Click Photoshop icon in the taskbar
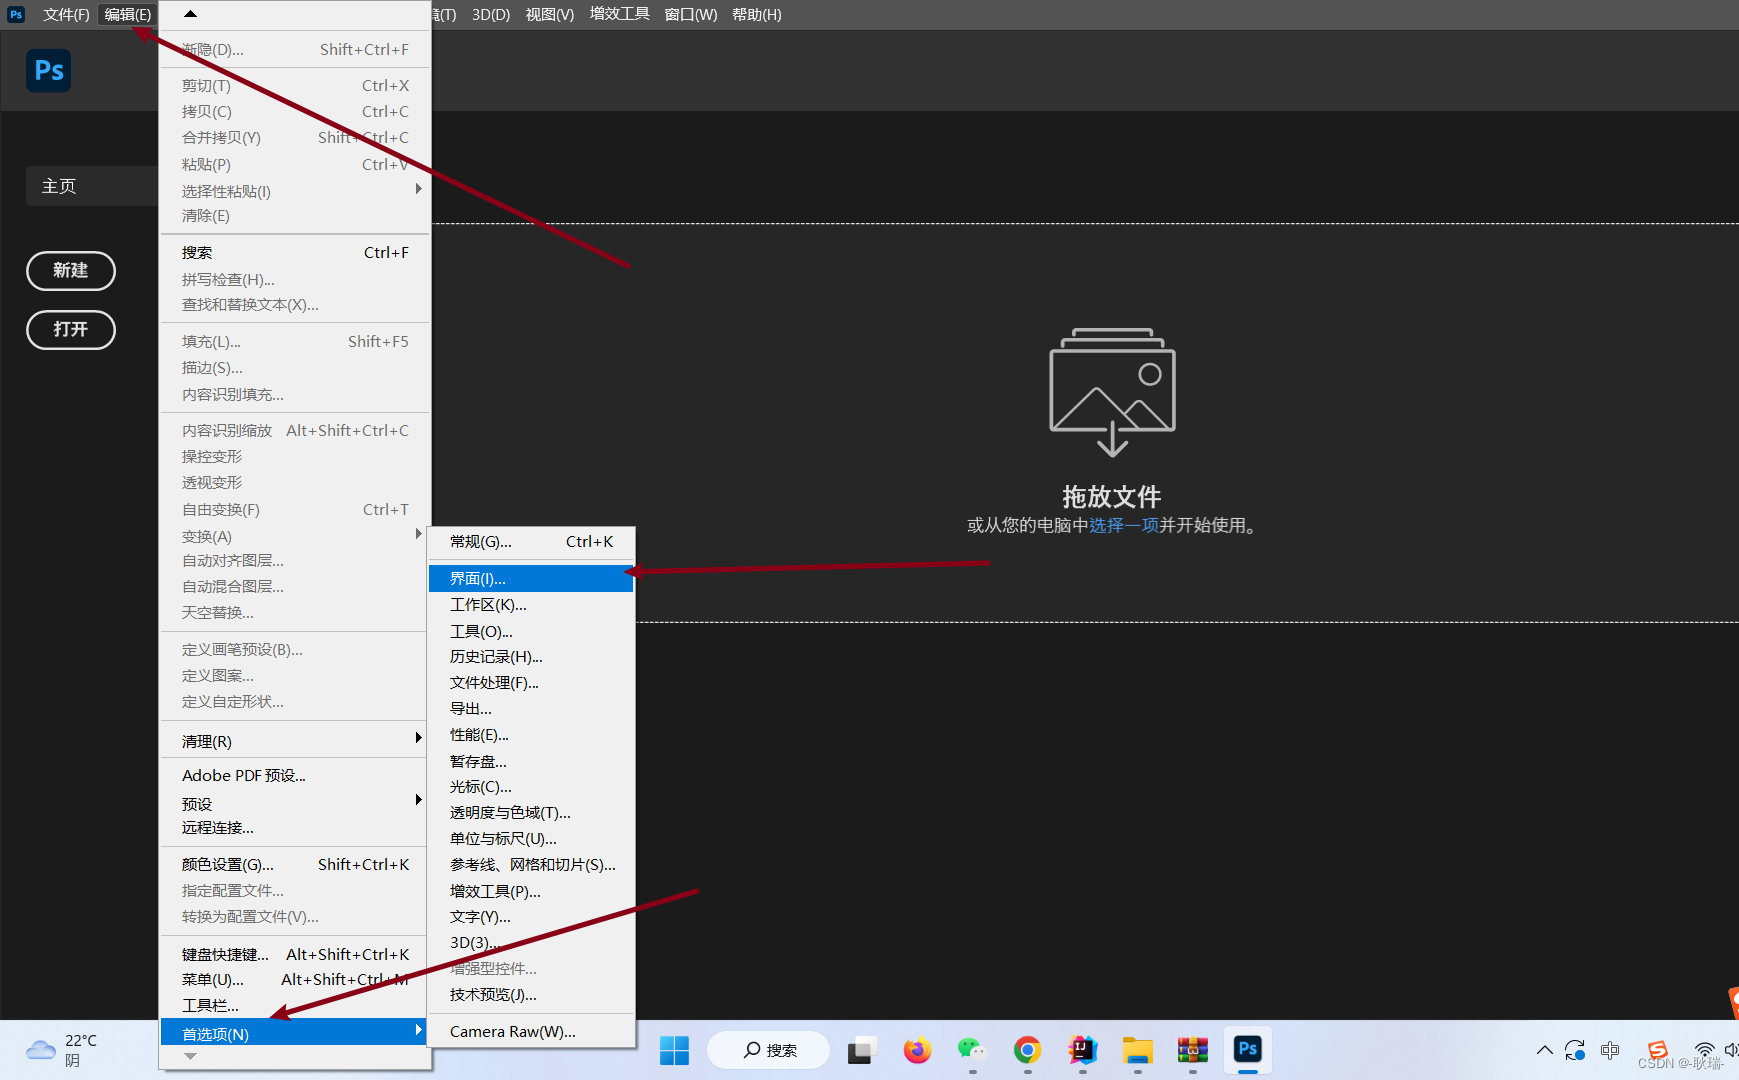 (1248, 1049)
